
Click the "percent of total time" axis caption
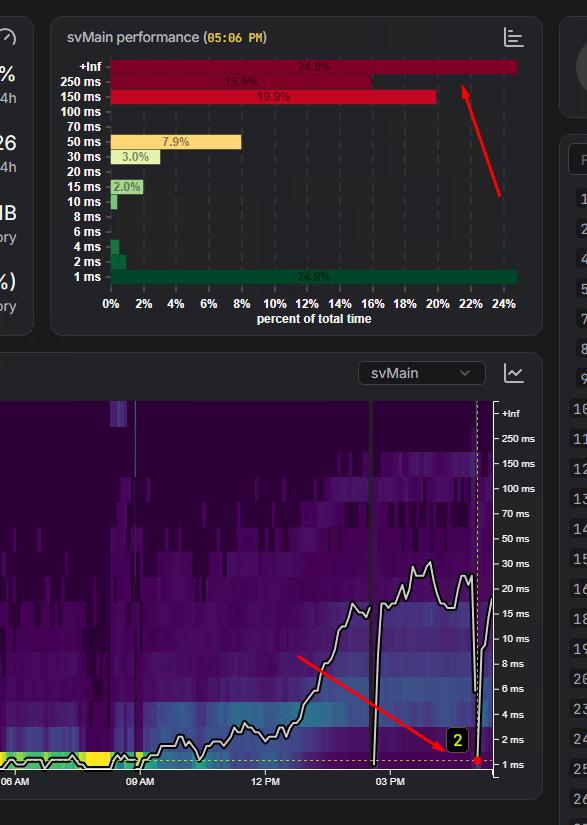coord(314,319)
